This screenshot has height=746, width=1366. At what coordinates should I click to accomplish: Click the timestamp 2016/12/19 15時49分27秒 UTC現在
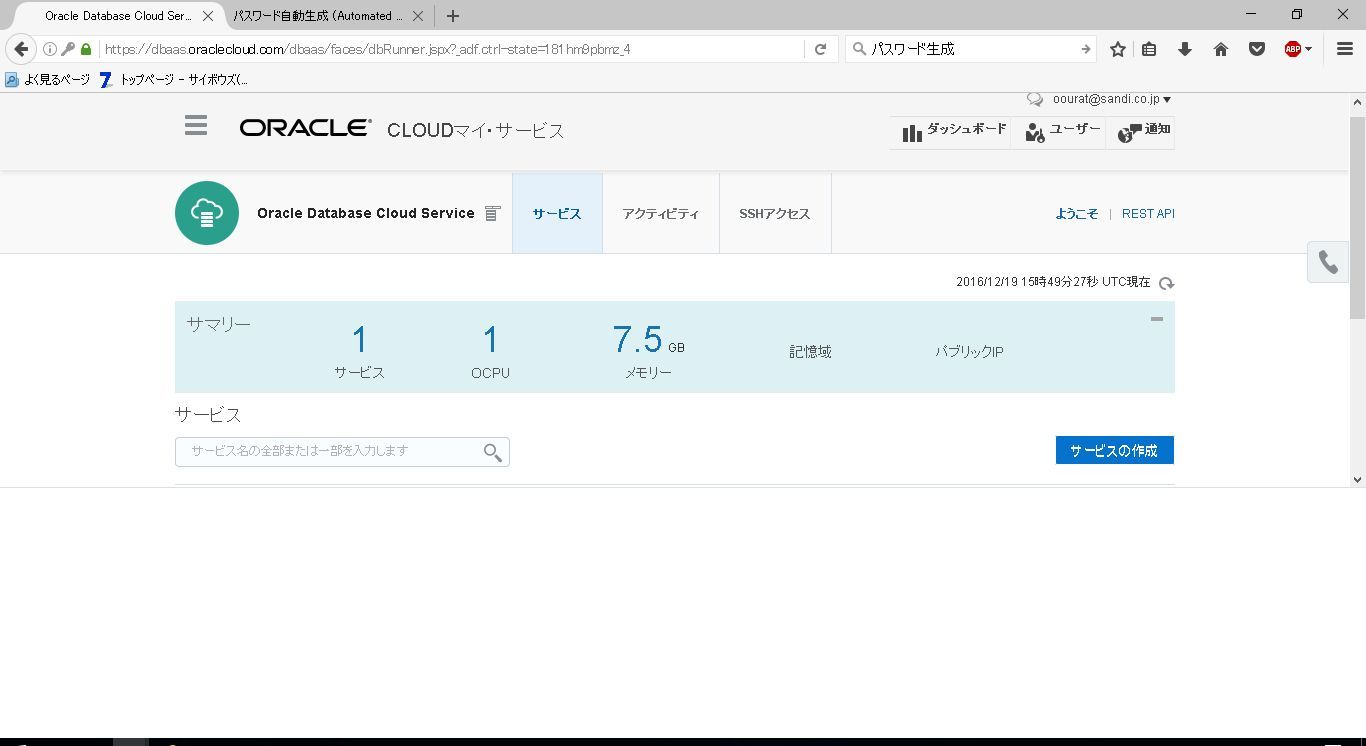pos(1053,283)
